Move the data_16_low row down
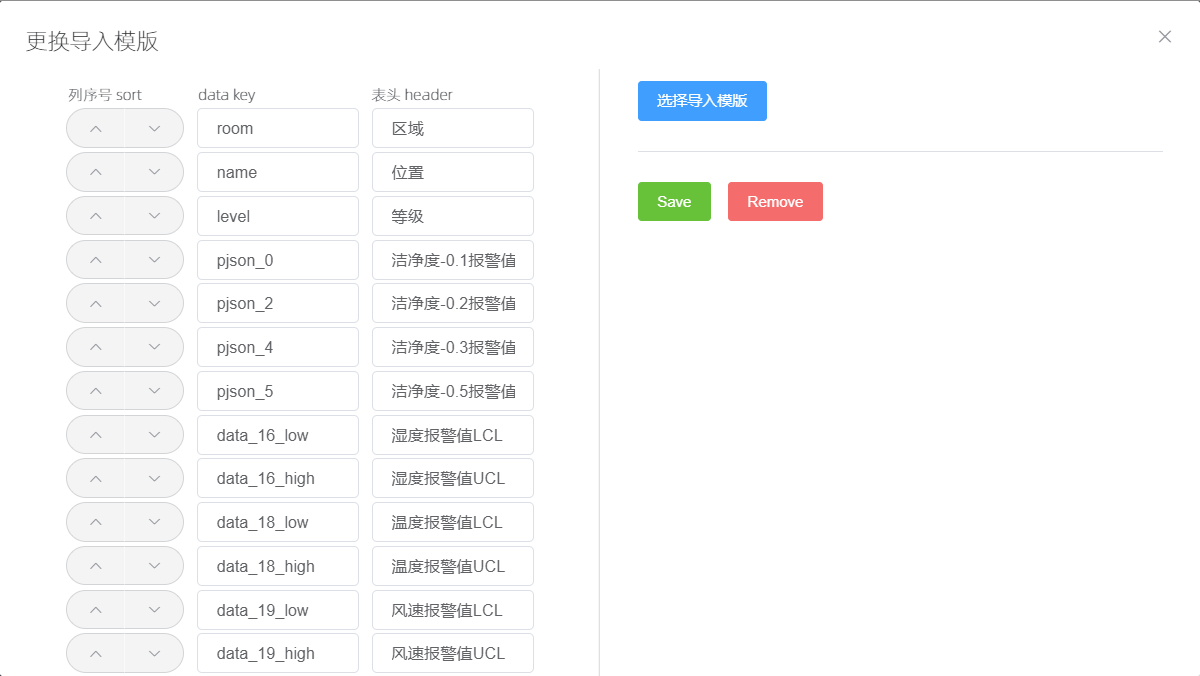This screenshot has width=1200, height=676. 154,435
